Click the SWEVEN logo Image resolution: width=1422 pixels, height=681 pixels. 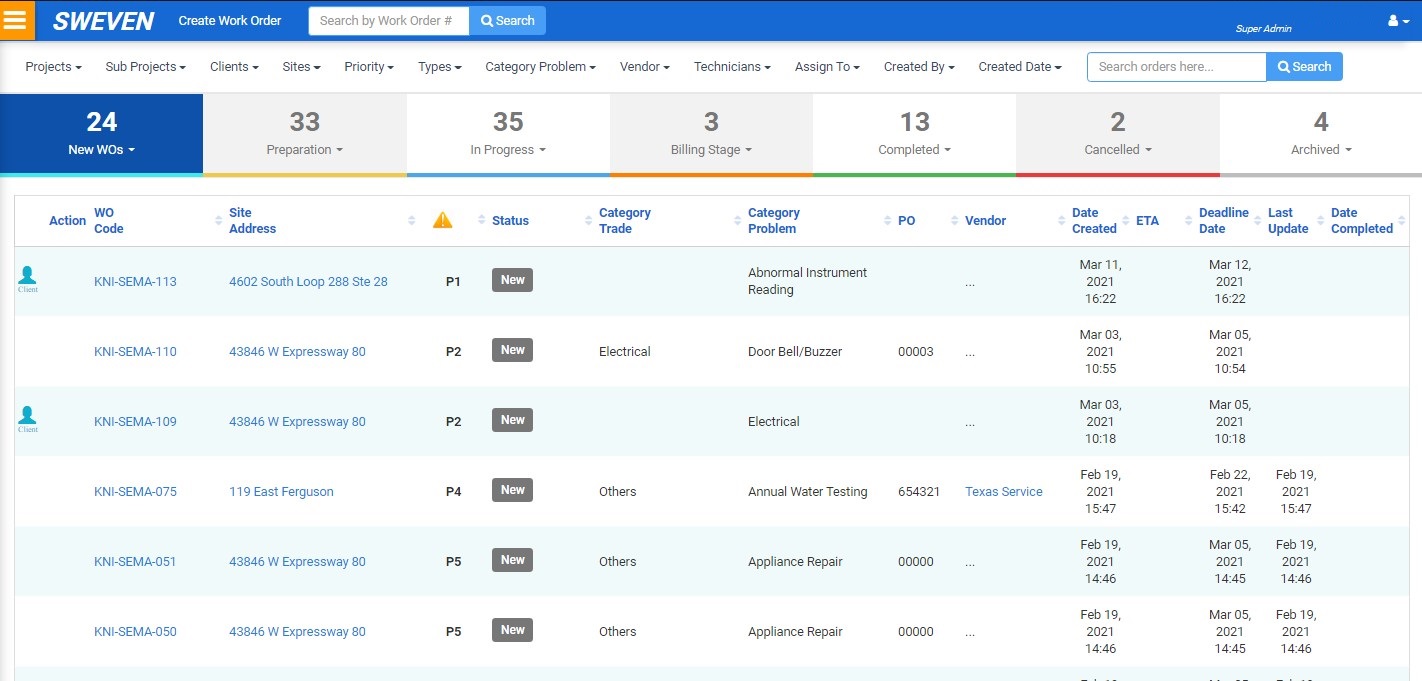point(103,21)
